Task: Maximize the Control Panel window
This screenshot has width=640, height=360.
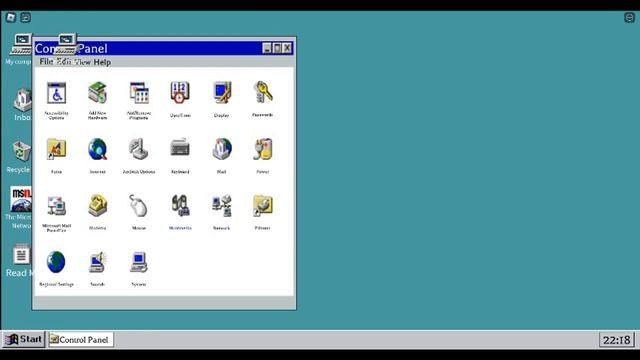Action: tap(277, 48)
